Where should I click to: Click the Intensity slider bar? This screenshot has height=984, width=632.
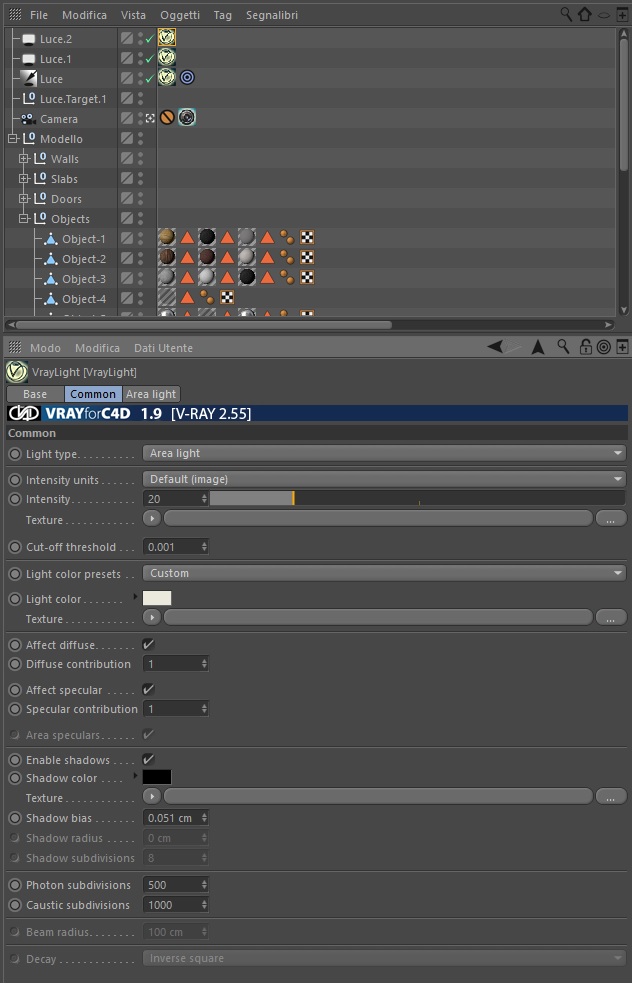(417, 499)
